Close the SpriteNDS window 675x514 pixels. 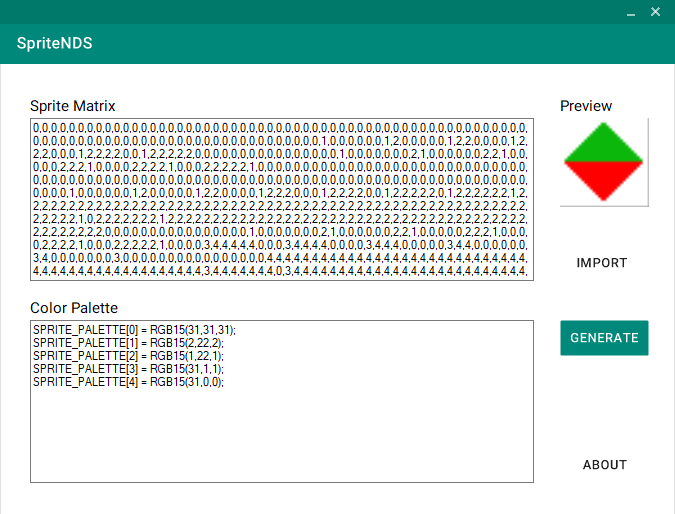[x=655, y=12]
